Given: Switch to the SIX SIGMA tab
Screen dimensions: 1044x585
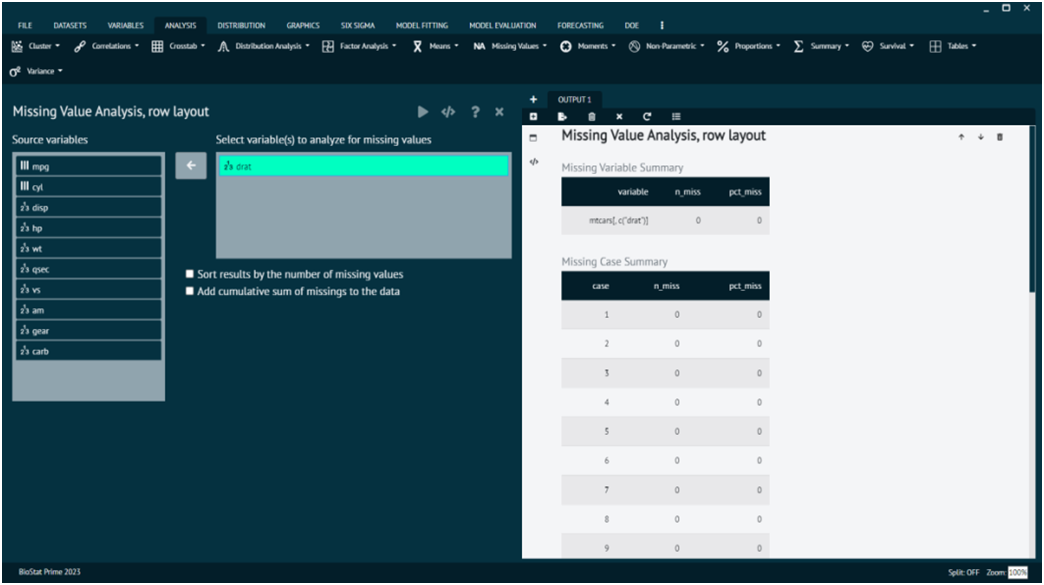Looking at the screenshot, I should (x=358, y=25).
